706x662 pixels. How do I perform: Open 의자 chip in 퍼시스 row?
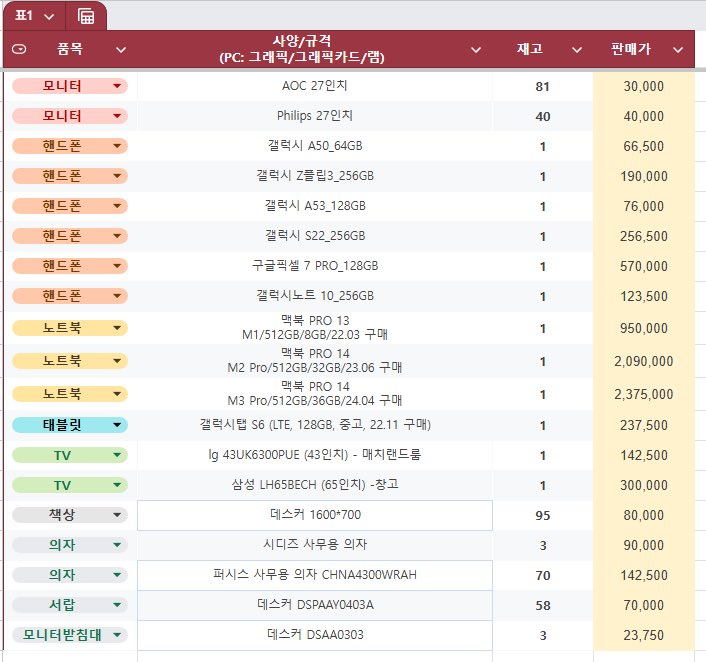coord(70,575)
